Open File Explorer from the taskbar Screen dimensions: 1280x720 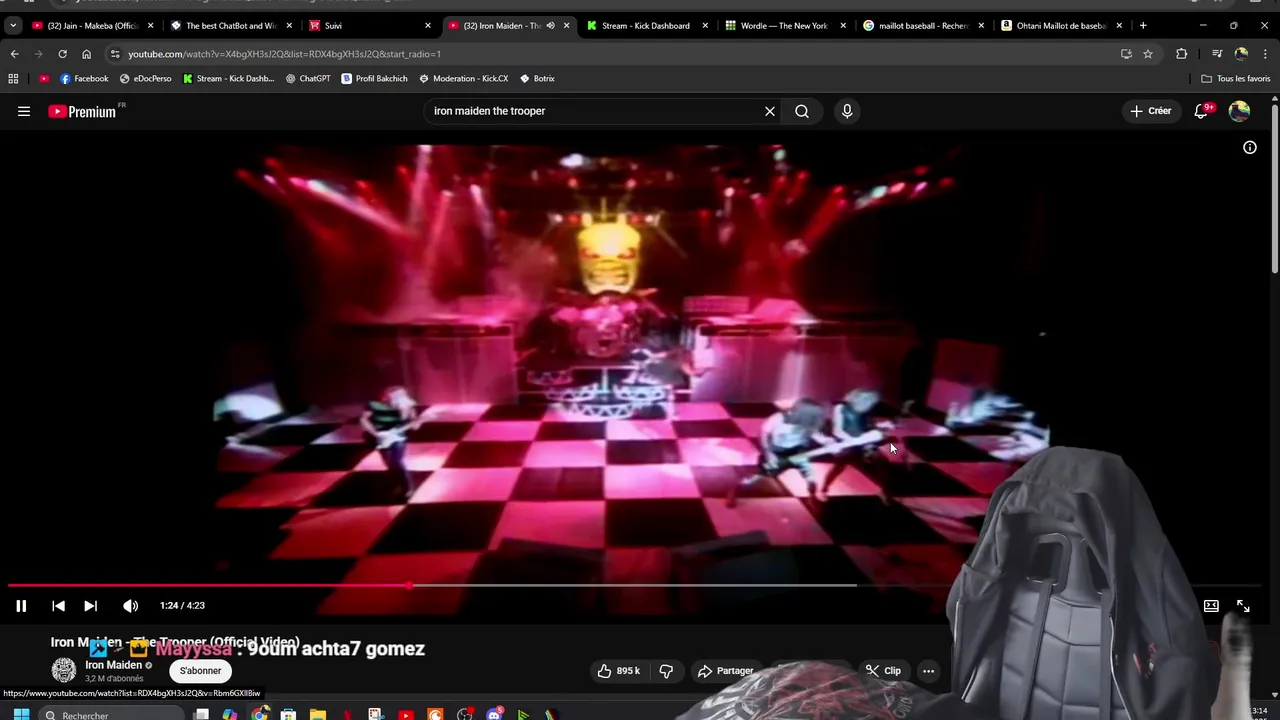click(317, 715)
